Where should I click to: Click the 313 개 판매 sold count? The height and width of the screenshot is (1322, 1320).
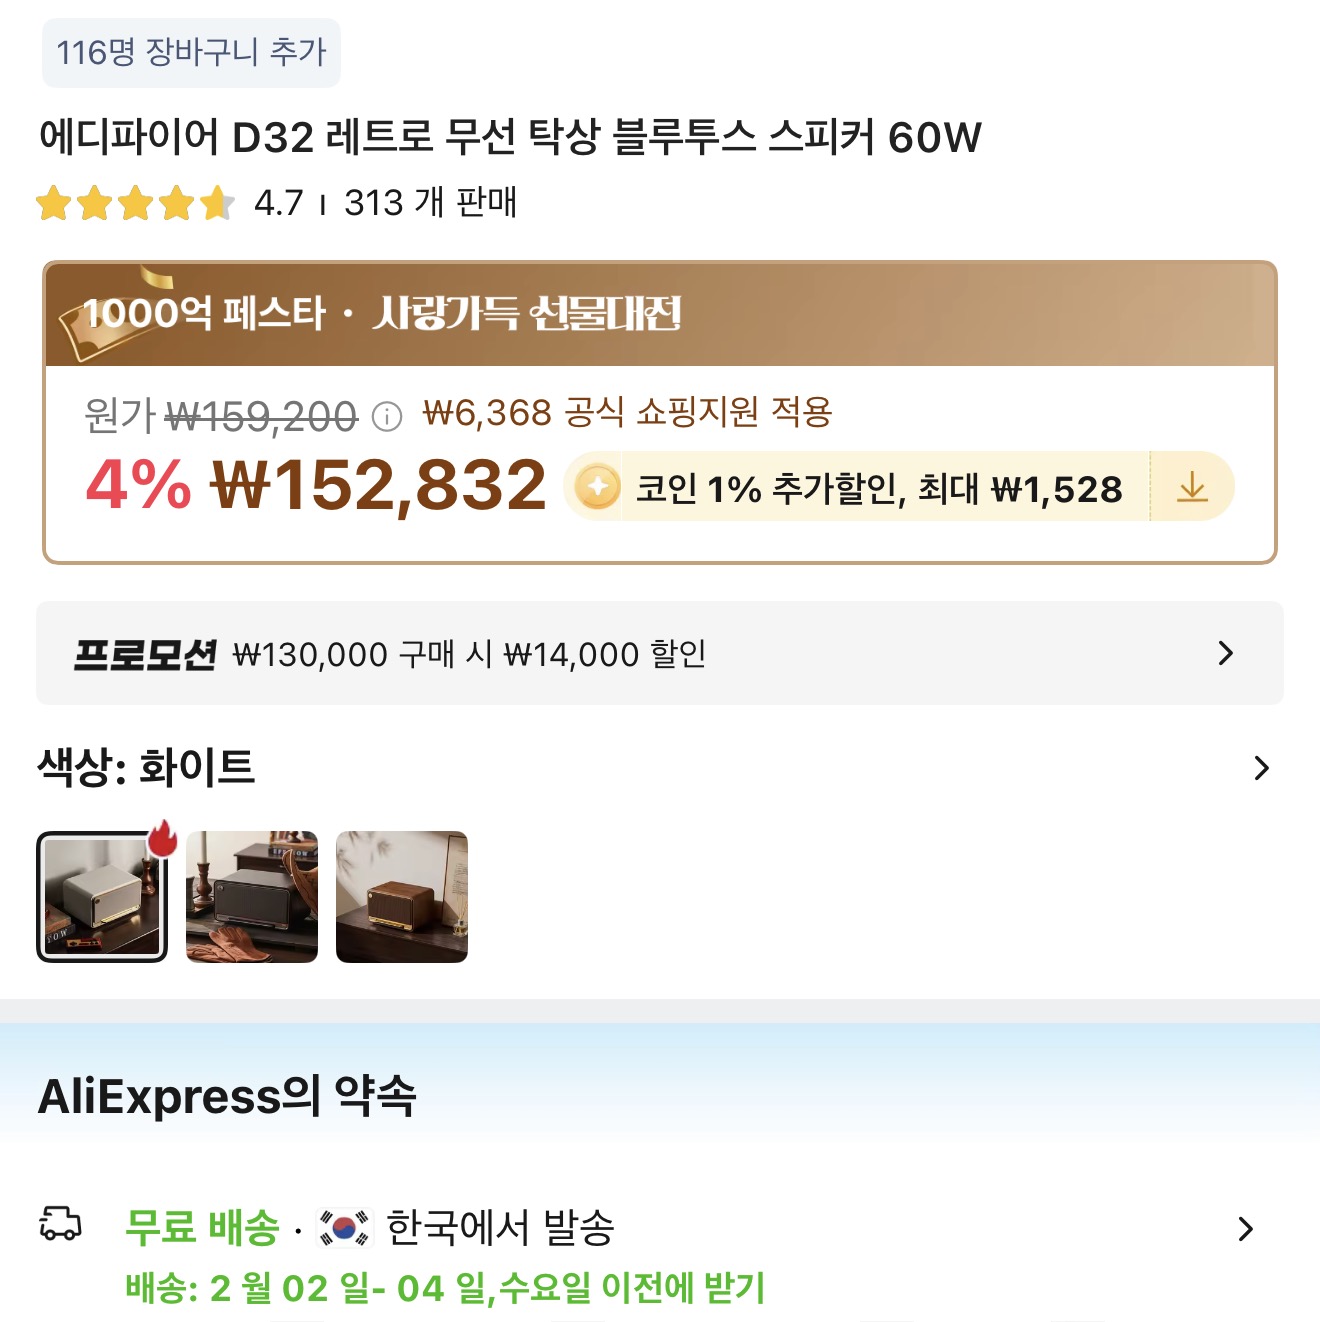pyautogui.click(x=430, y=203)
